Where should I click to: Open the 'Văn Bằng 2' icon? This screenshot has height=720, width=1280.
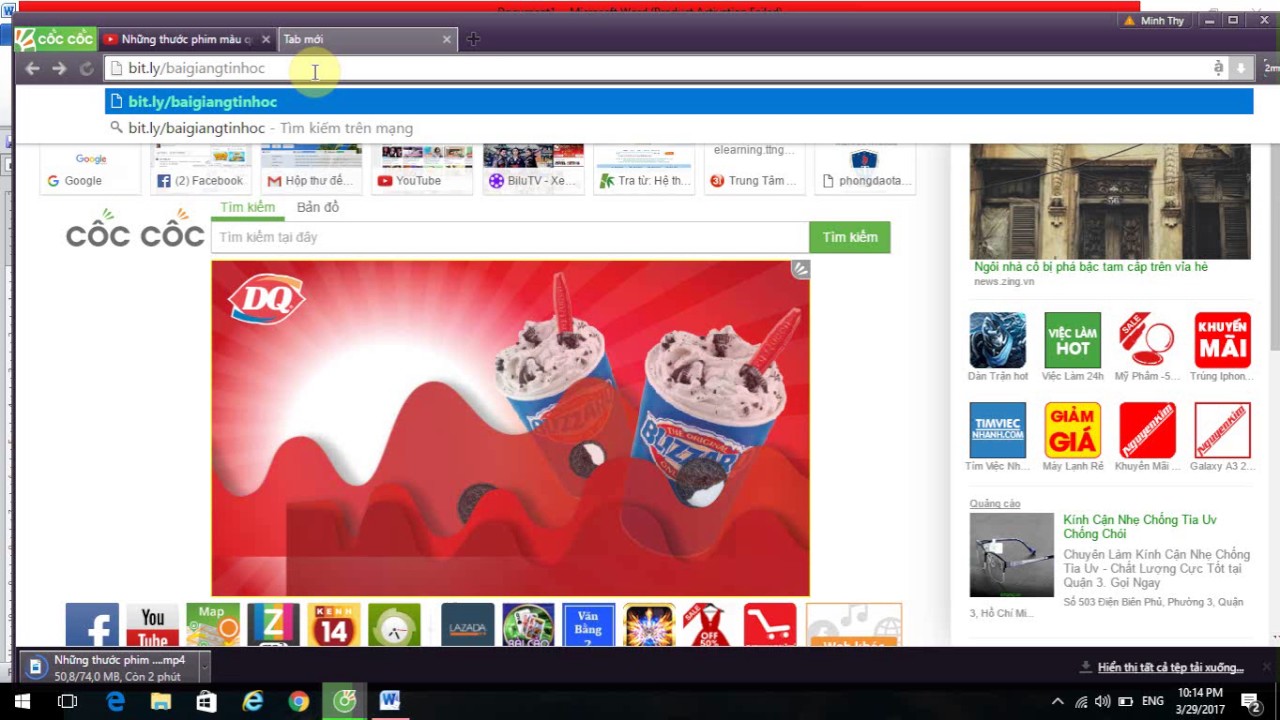click(589, 626)
